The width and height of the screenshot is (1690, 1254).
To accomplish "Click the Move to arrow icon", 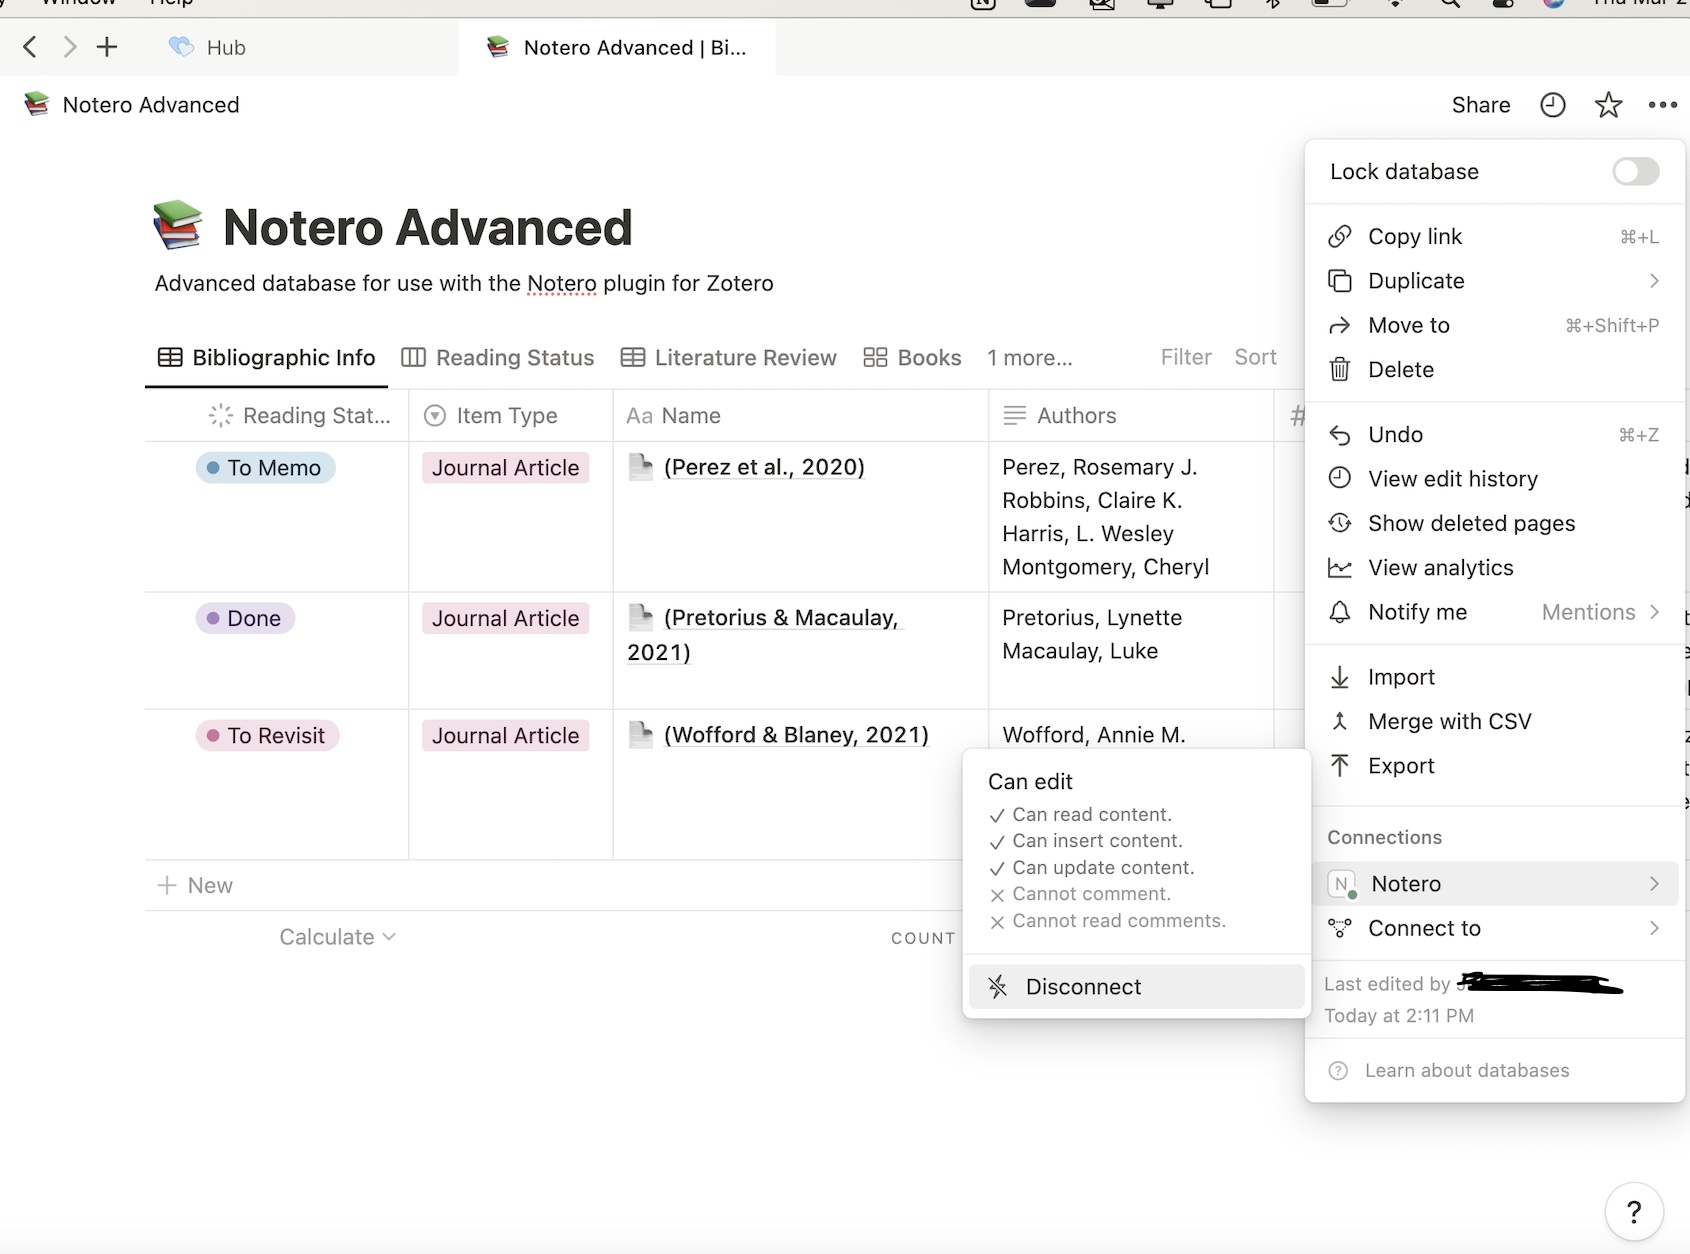I will pyautogui.click(x=1340, y=326).
